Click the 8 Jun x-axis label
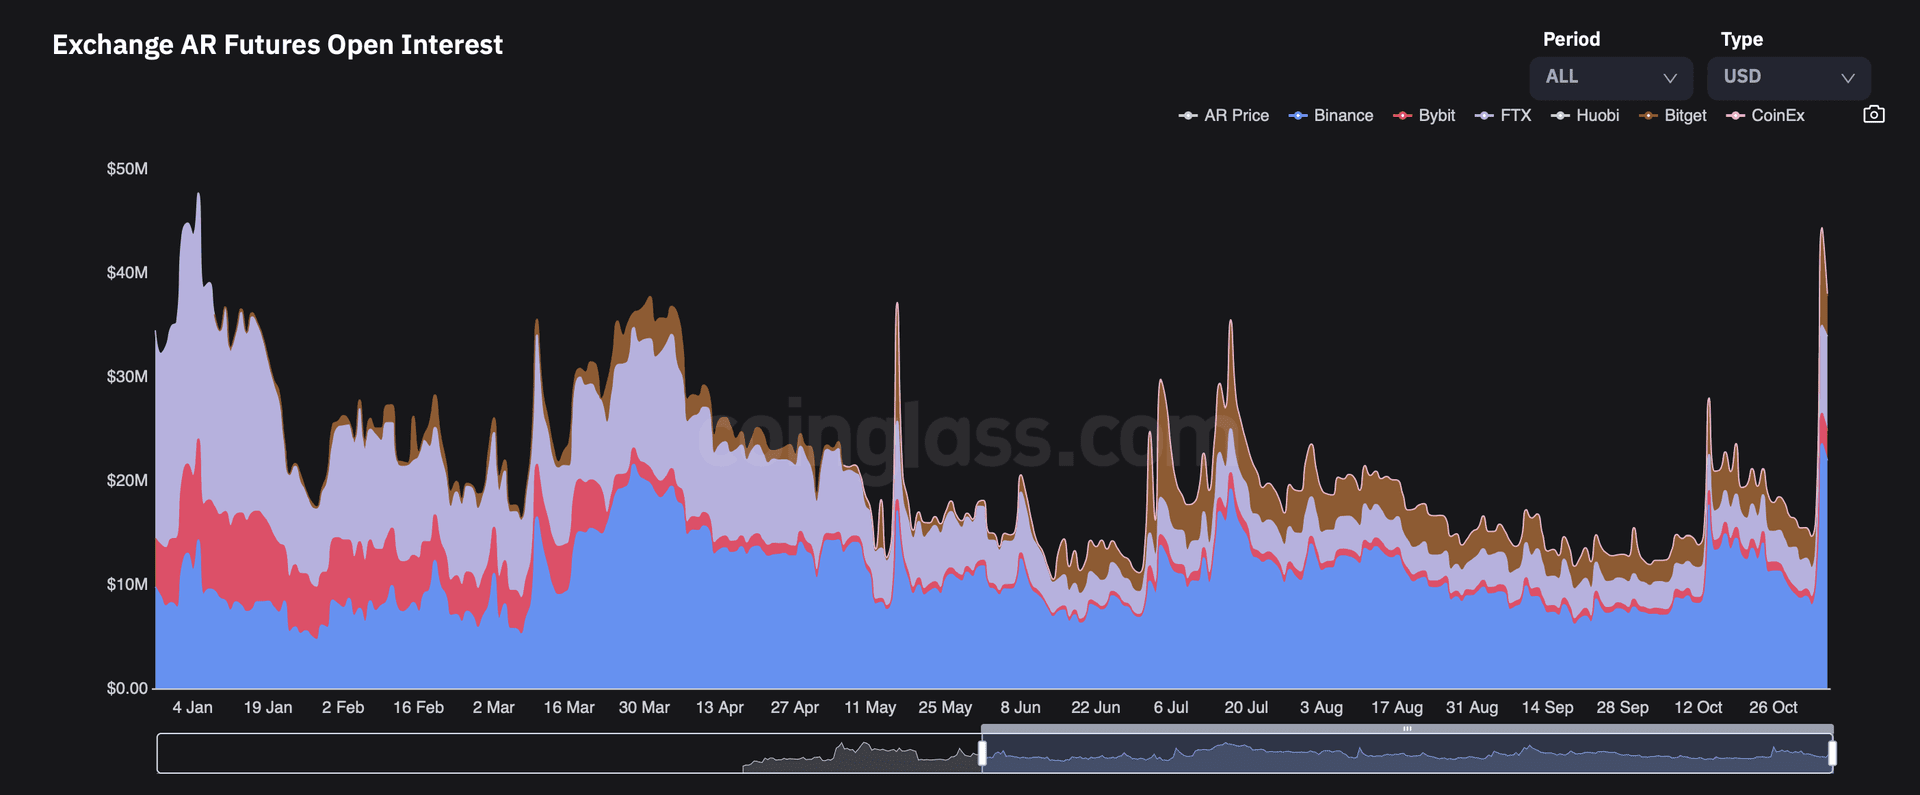1920x795 pixels. click(1021, 707)
